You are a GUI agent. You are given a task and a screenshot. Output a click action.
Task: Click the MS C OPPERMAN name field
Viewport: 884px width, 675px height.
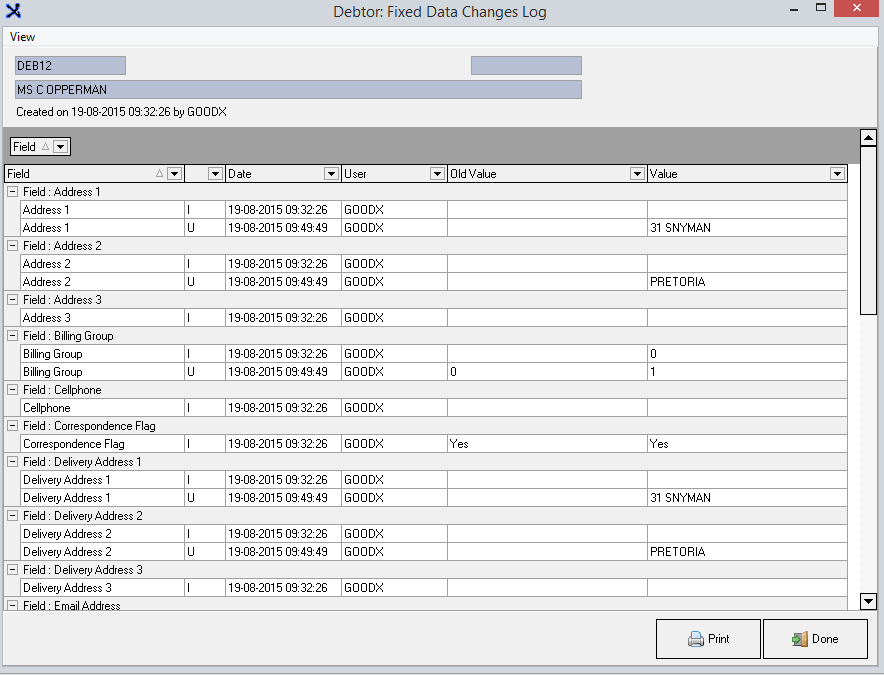(x=298, y=90)
